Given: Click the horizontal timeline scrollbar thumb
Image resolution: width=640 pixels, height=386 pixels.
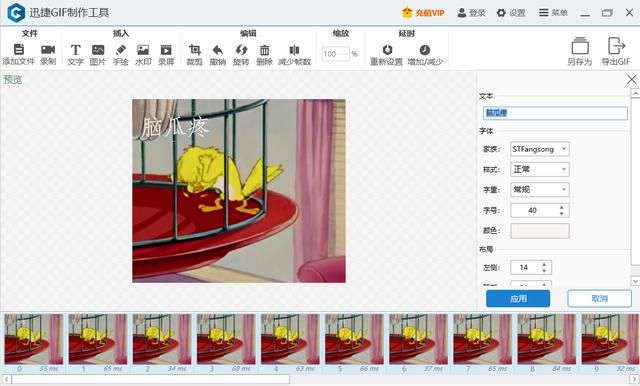Looking at the screenshot, I should point(151,379).
